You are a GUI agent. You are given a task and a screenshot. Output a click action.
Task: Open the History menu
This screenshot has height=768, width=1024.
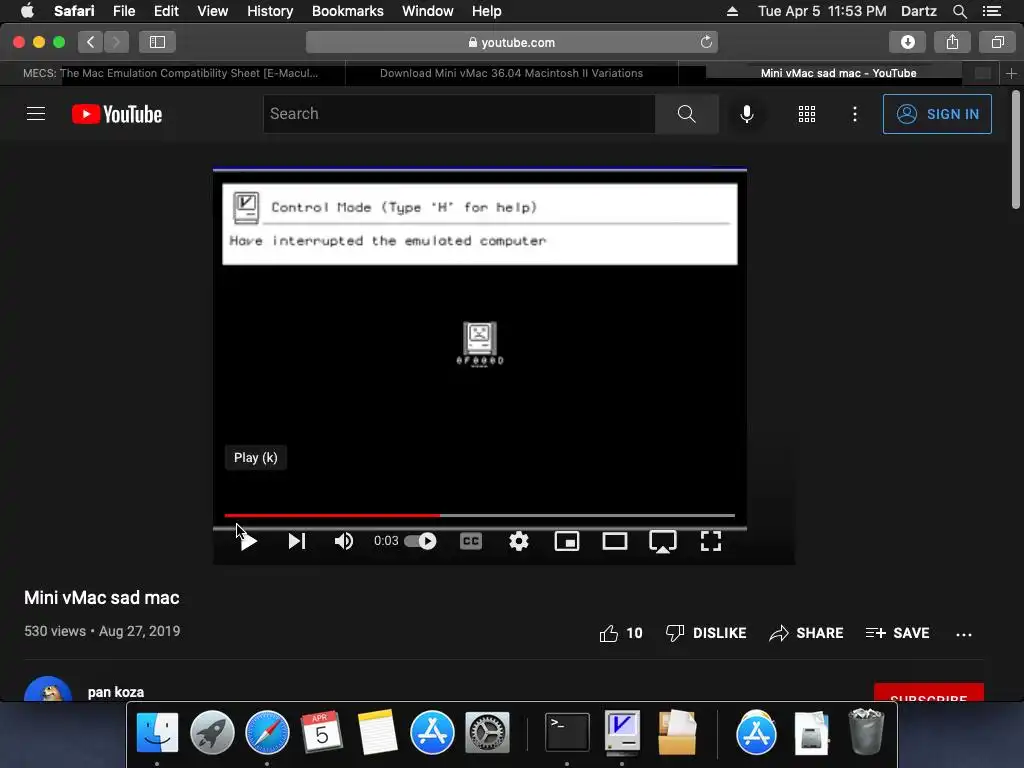tap(270, 11)
